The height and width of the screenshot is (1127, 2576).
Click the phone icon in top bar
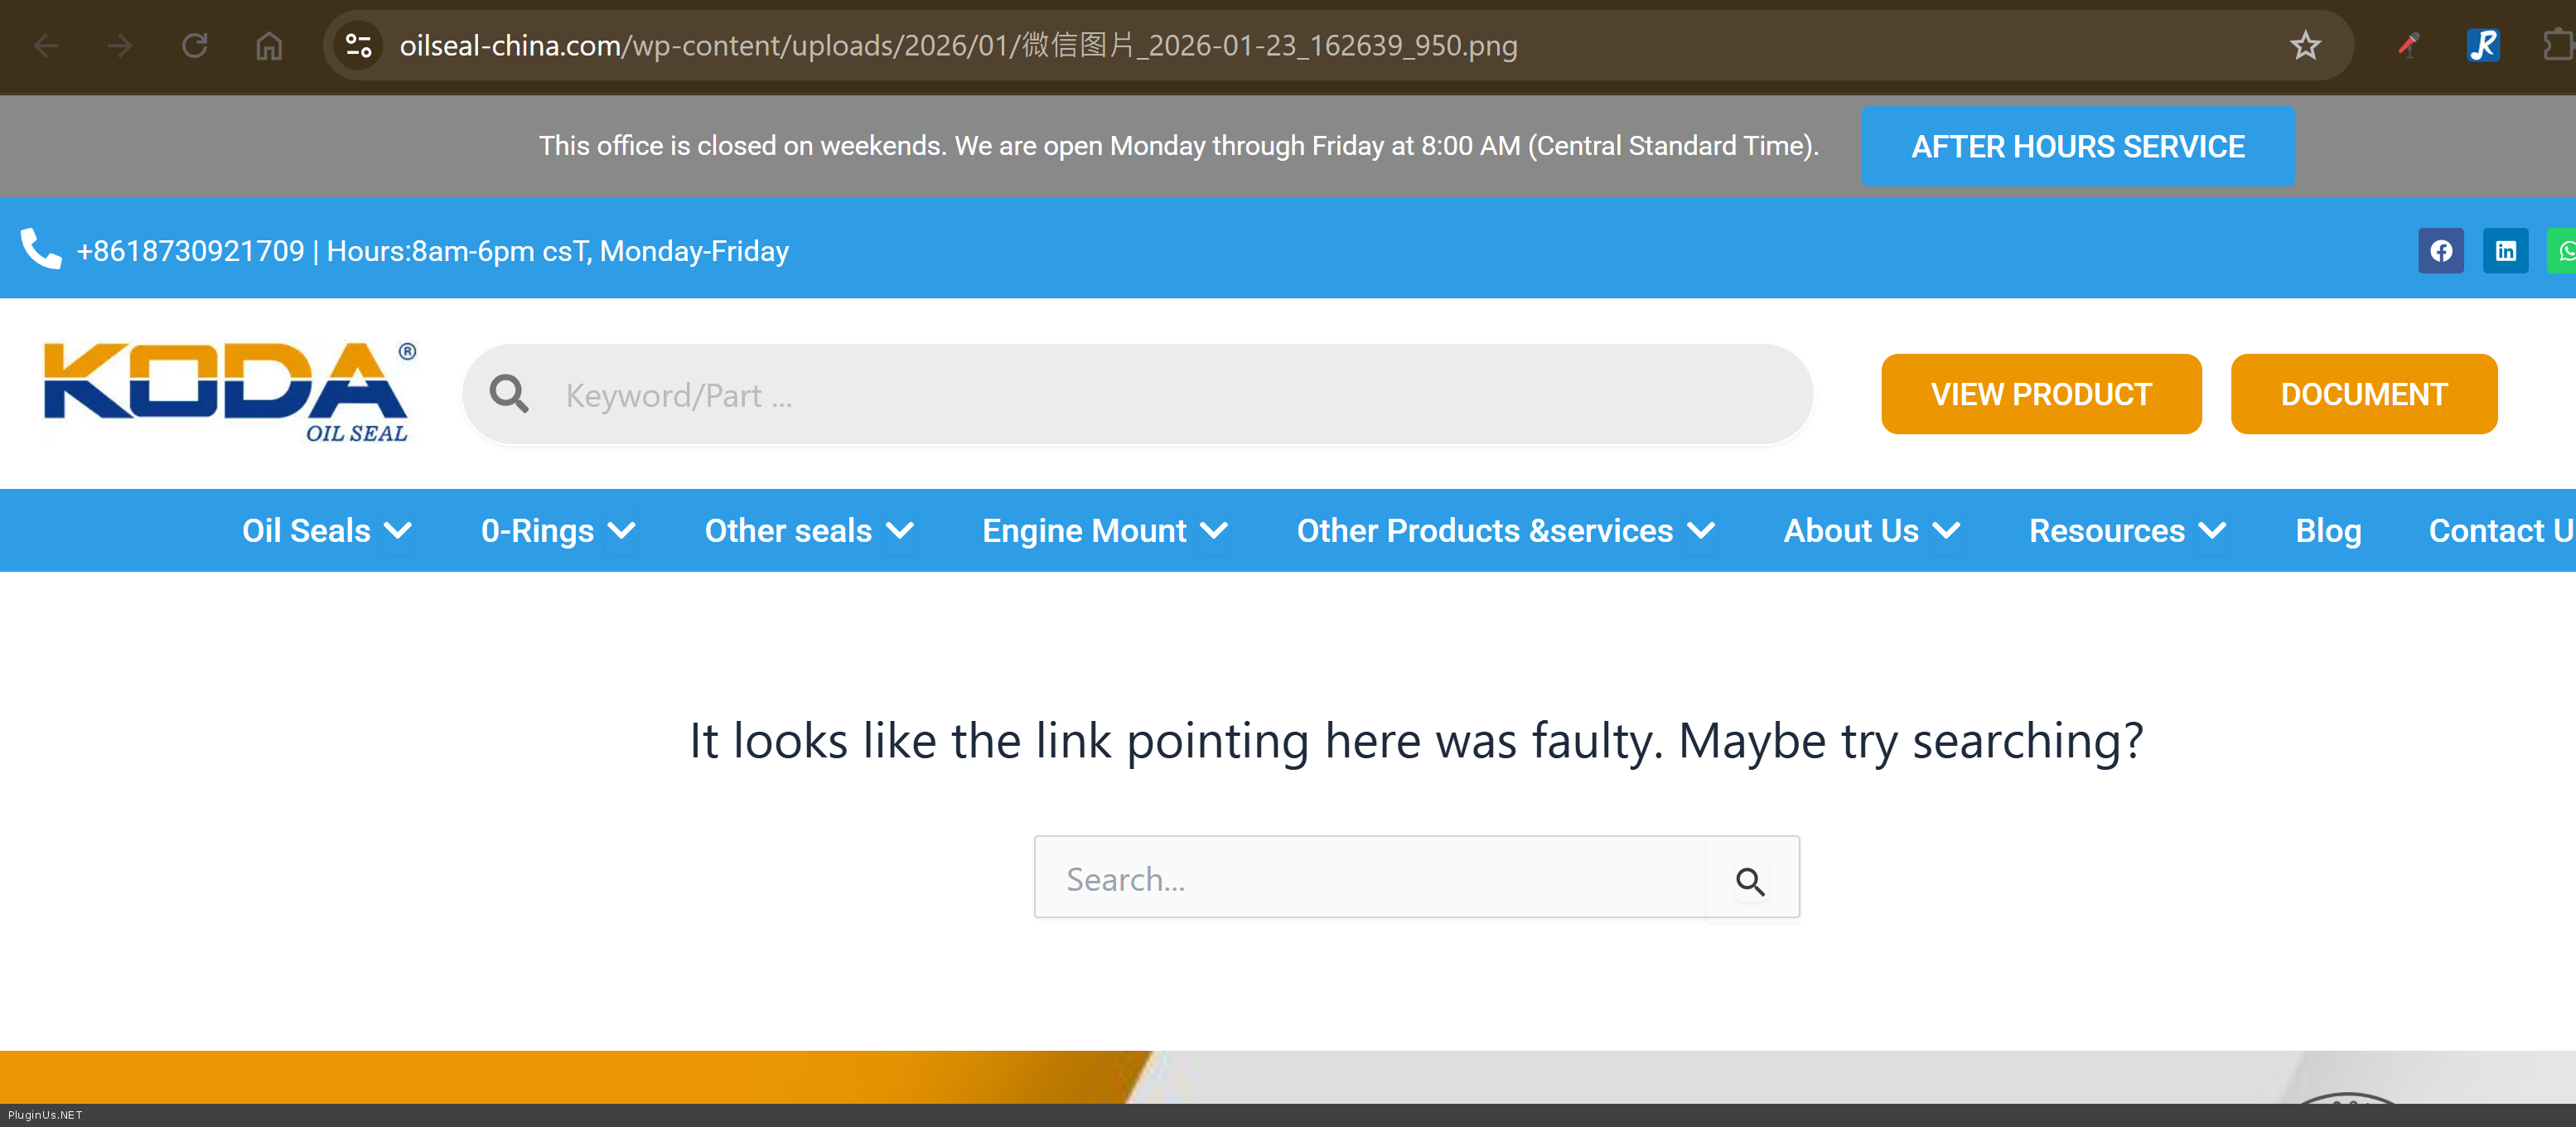pos(41,250)
